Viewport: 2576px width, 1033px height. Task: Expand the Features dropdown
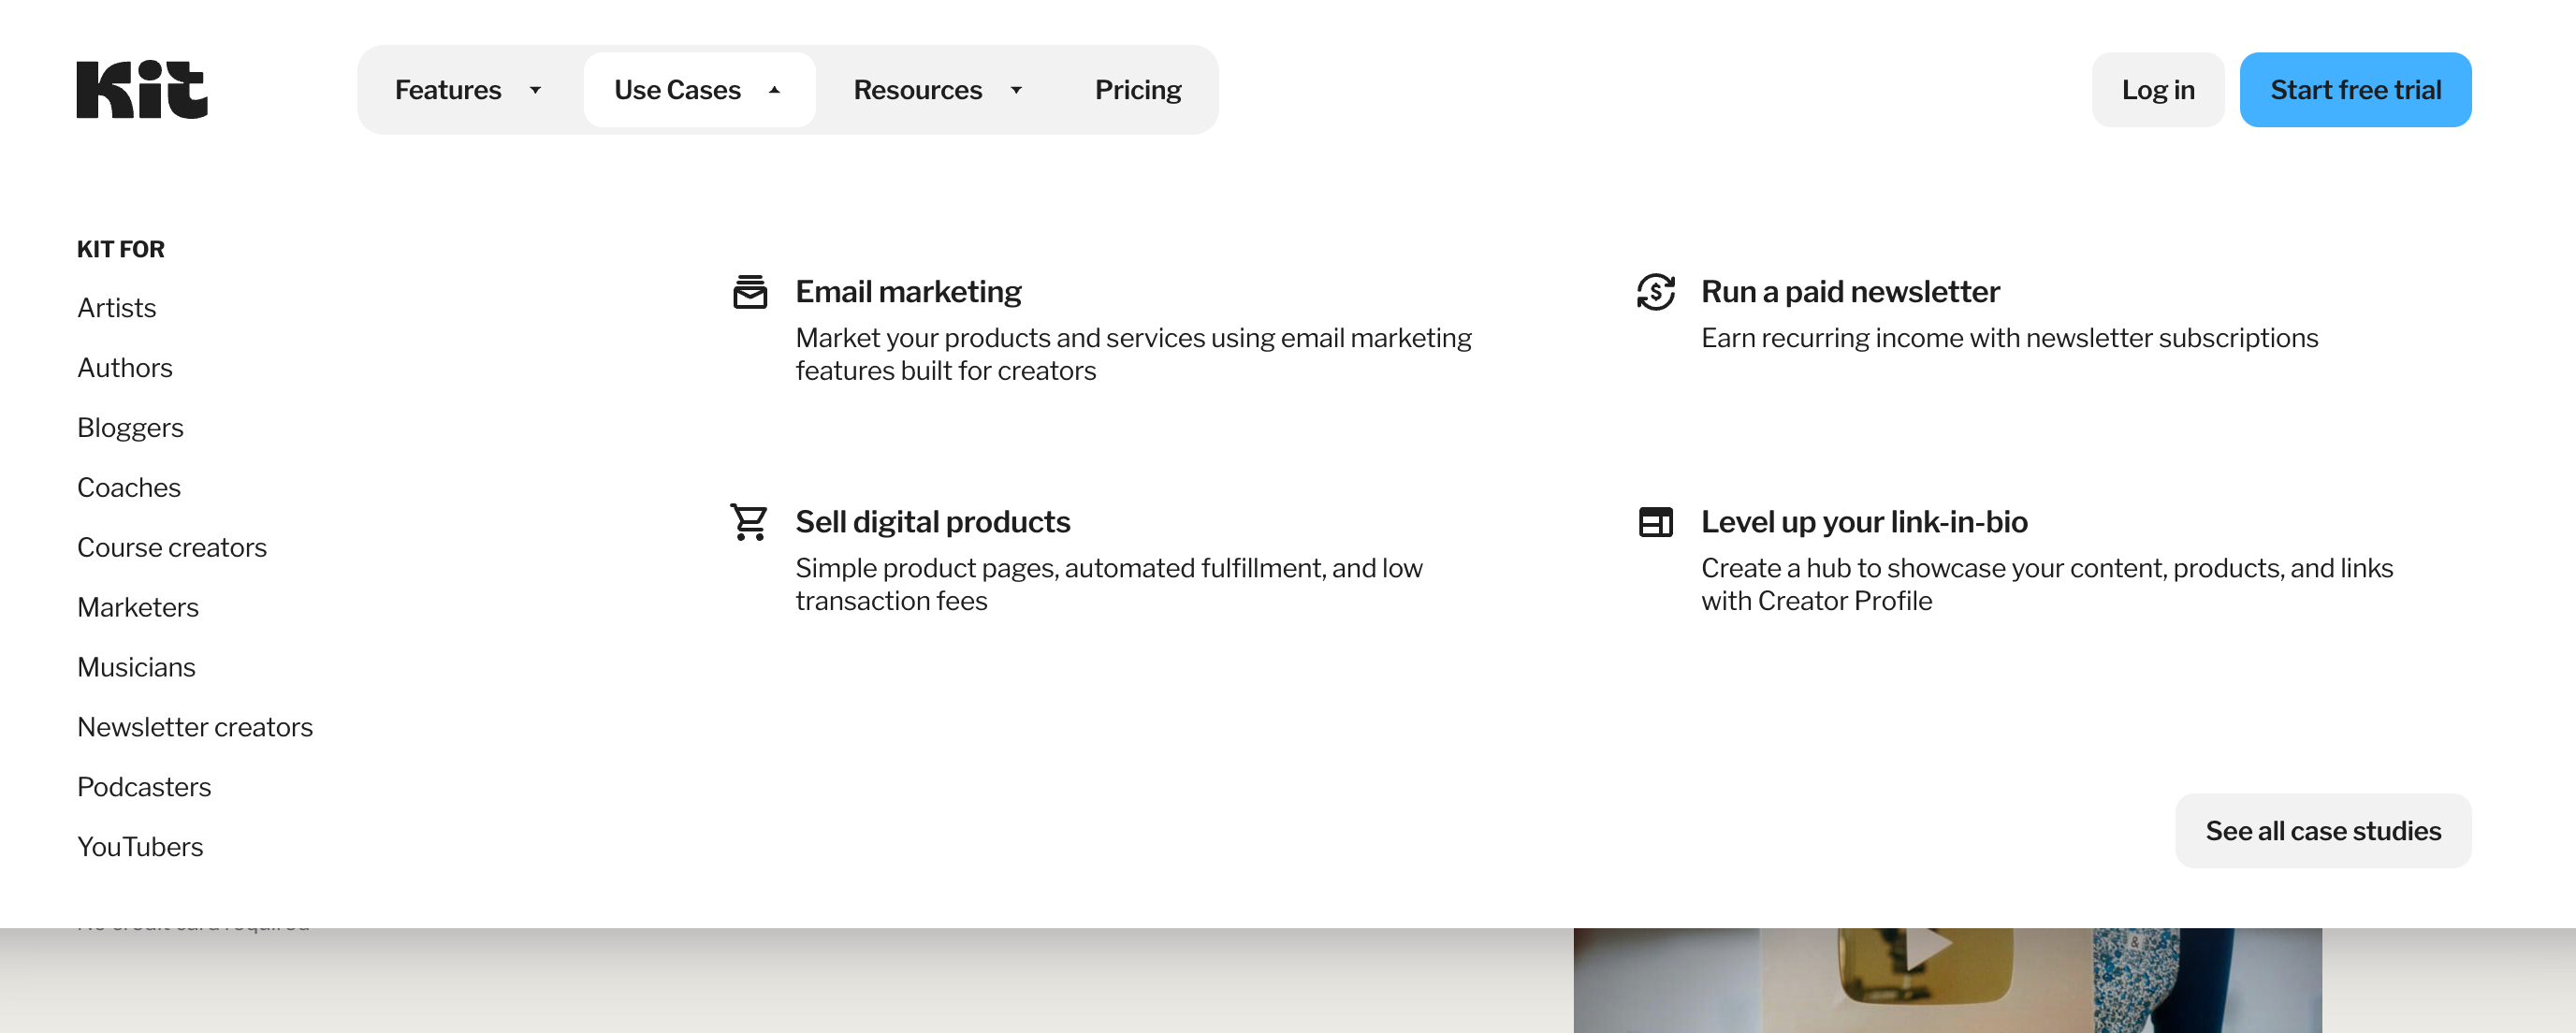point(468,90)
